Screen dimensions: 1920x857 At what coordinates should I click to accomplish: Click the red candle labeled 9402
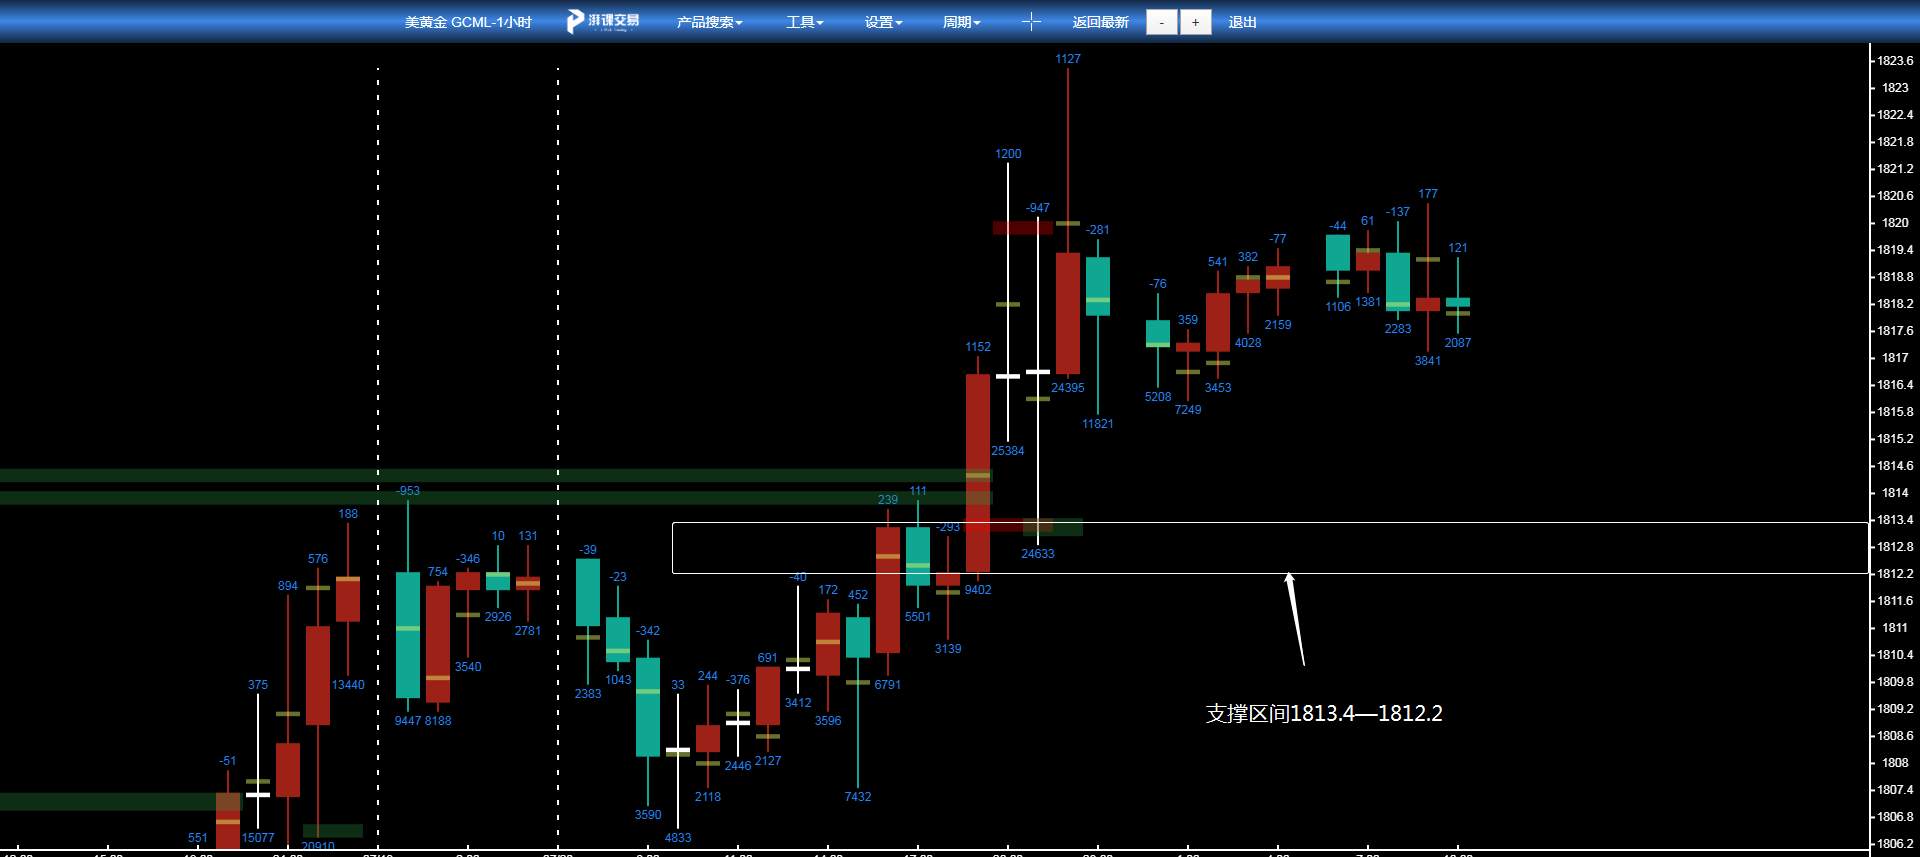(x=978, y=473)
